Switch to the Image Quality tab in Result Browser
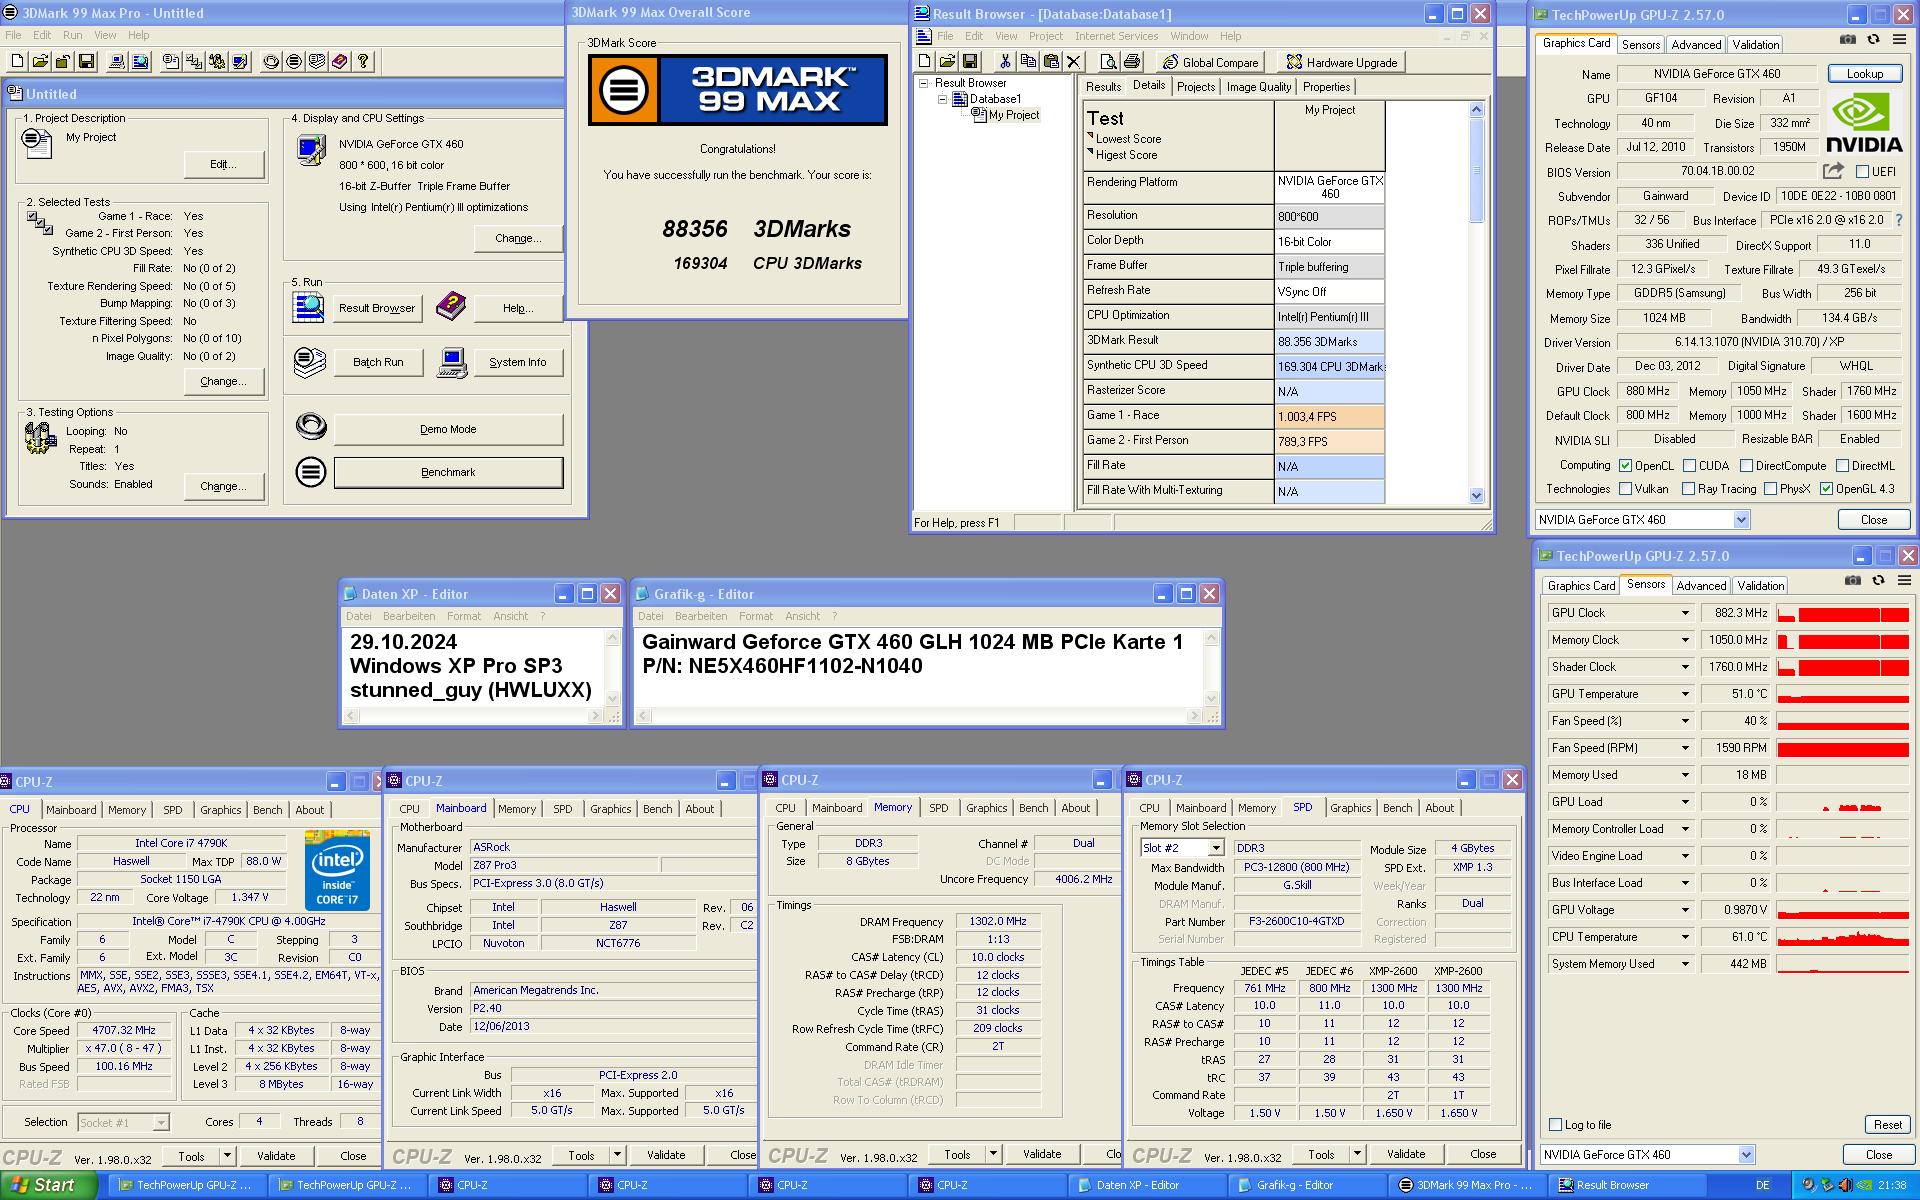The image size is (1920, 1200). pyautogui.click(x=1259, y=87)
